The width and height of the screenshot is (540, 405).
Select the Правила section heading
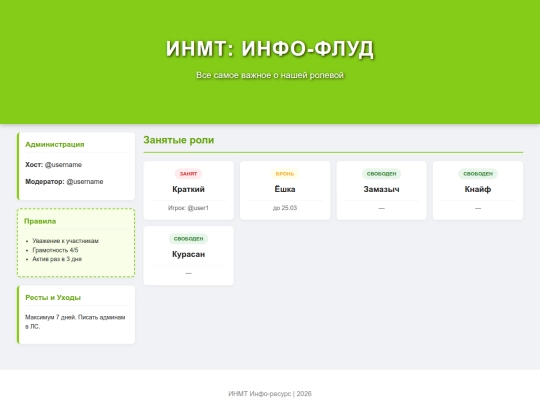(x=40, y=221)
